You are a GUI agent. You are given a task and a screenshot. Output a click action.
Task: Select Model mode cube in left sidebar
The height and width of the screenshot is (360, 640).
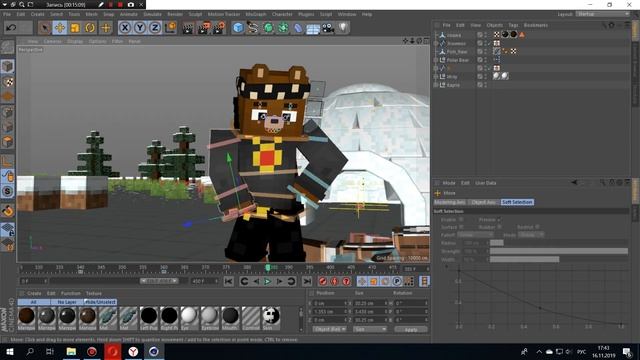point(8,67)
